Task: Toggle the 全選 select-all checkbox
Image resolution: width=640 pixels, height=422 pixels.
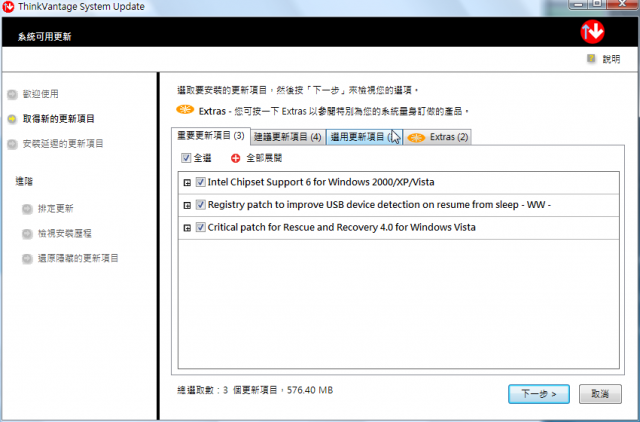Action: click(186, 158)
